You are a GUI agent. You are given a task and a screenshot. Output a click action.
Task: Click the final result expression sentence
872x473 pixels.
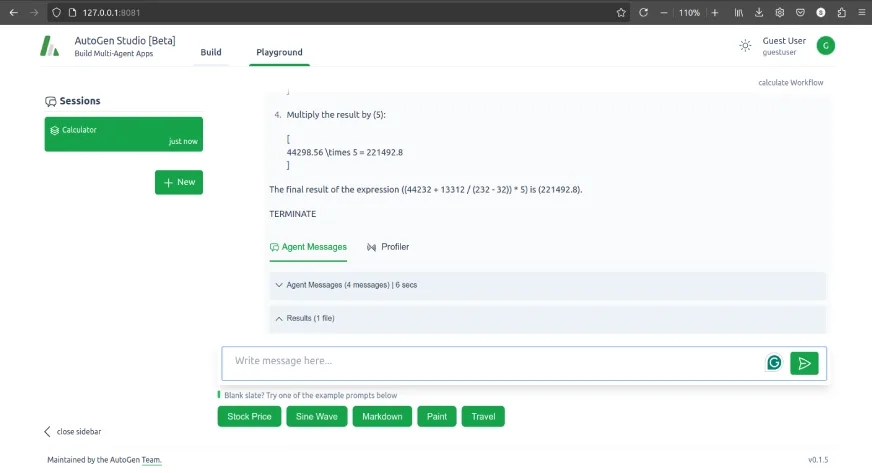coord(425,190)
